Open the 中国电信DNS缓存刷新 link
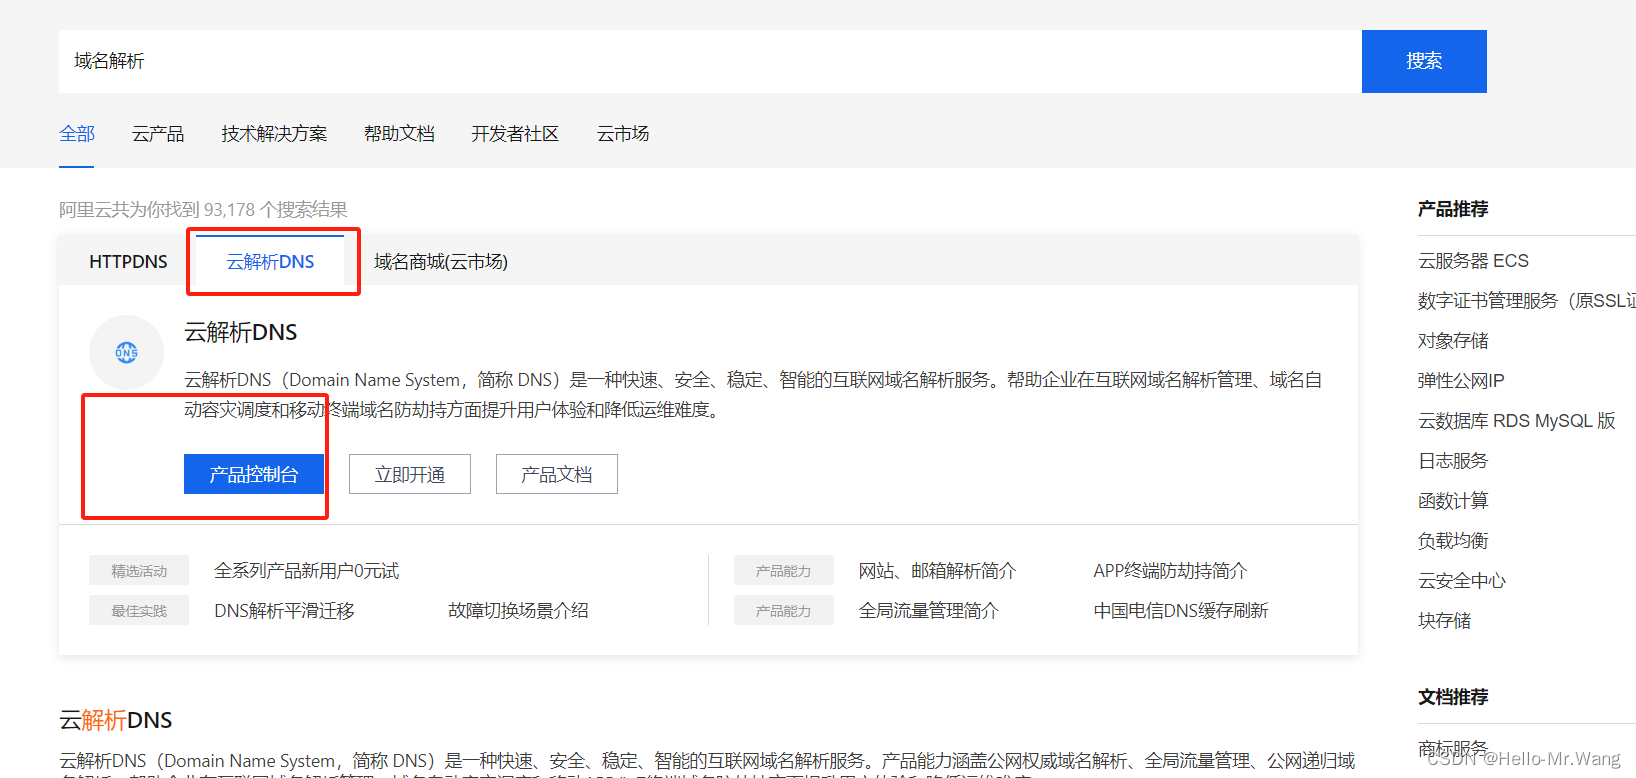 1181,611
